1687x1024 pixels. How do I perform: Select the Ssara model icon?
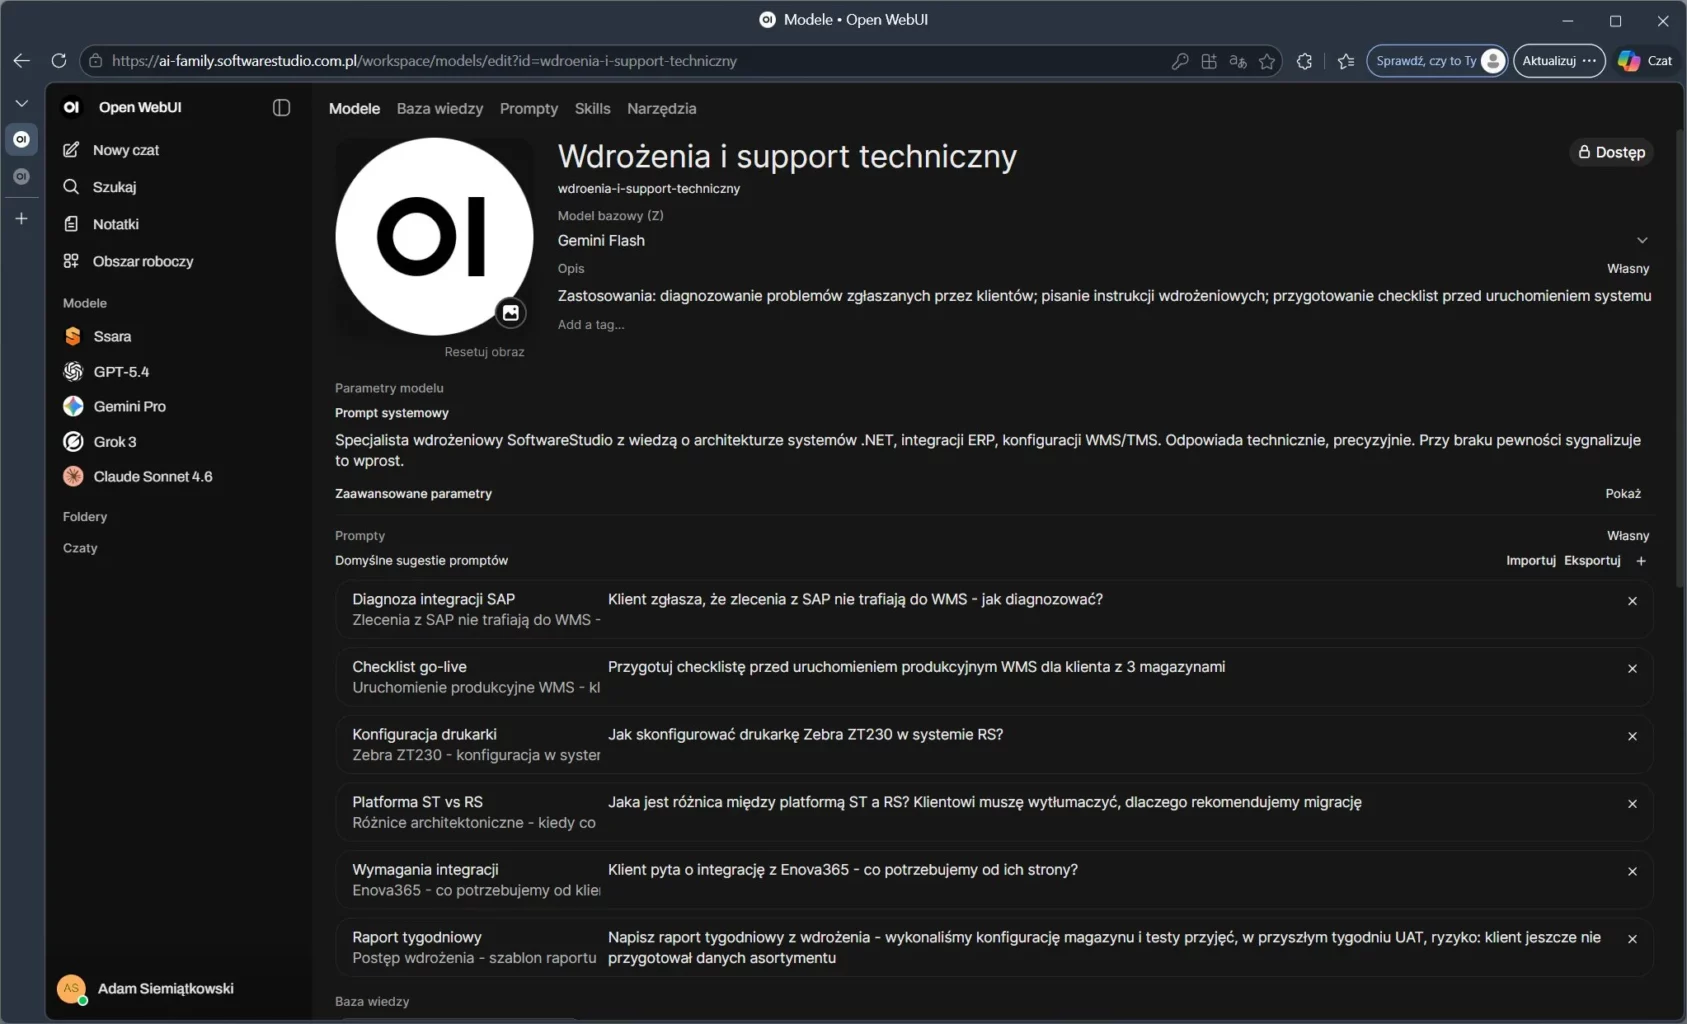tap(72, 336)
